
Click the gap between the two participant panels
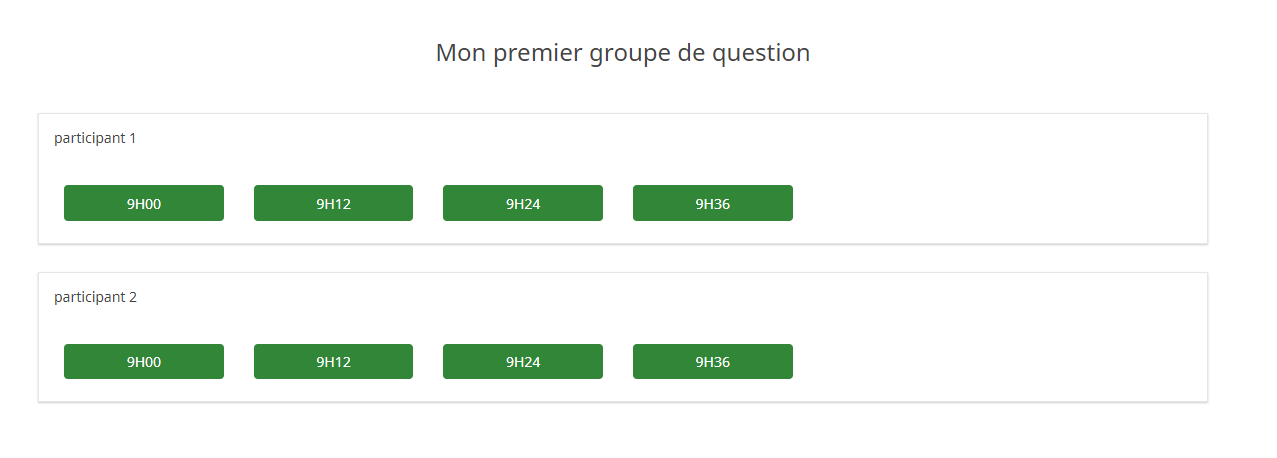pyautogui.click(x=622, y=258)
